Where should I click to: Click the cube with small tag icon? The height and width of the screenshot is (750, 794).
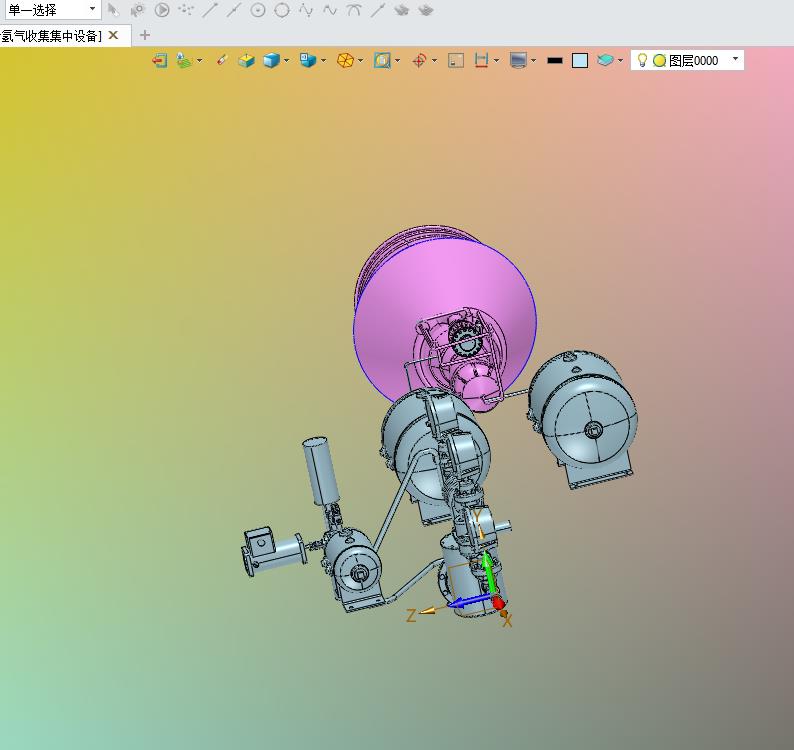[x=308, y=61]
